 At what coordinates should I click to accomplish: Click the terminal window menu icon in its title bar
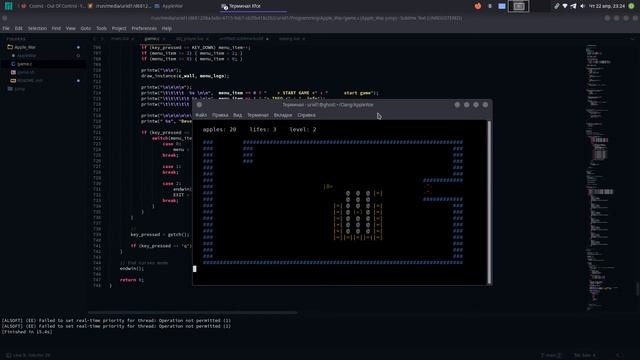pyautogui.click(x=199, y=105)
